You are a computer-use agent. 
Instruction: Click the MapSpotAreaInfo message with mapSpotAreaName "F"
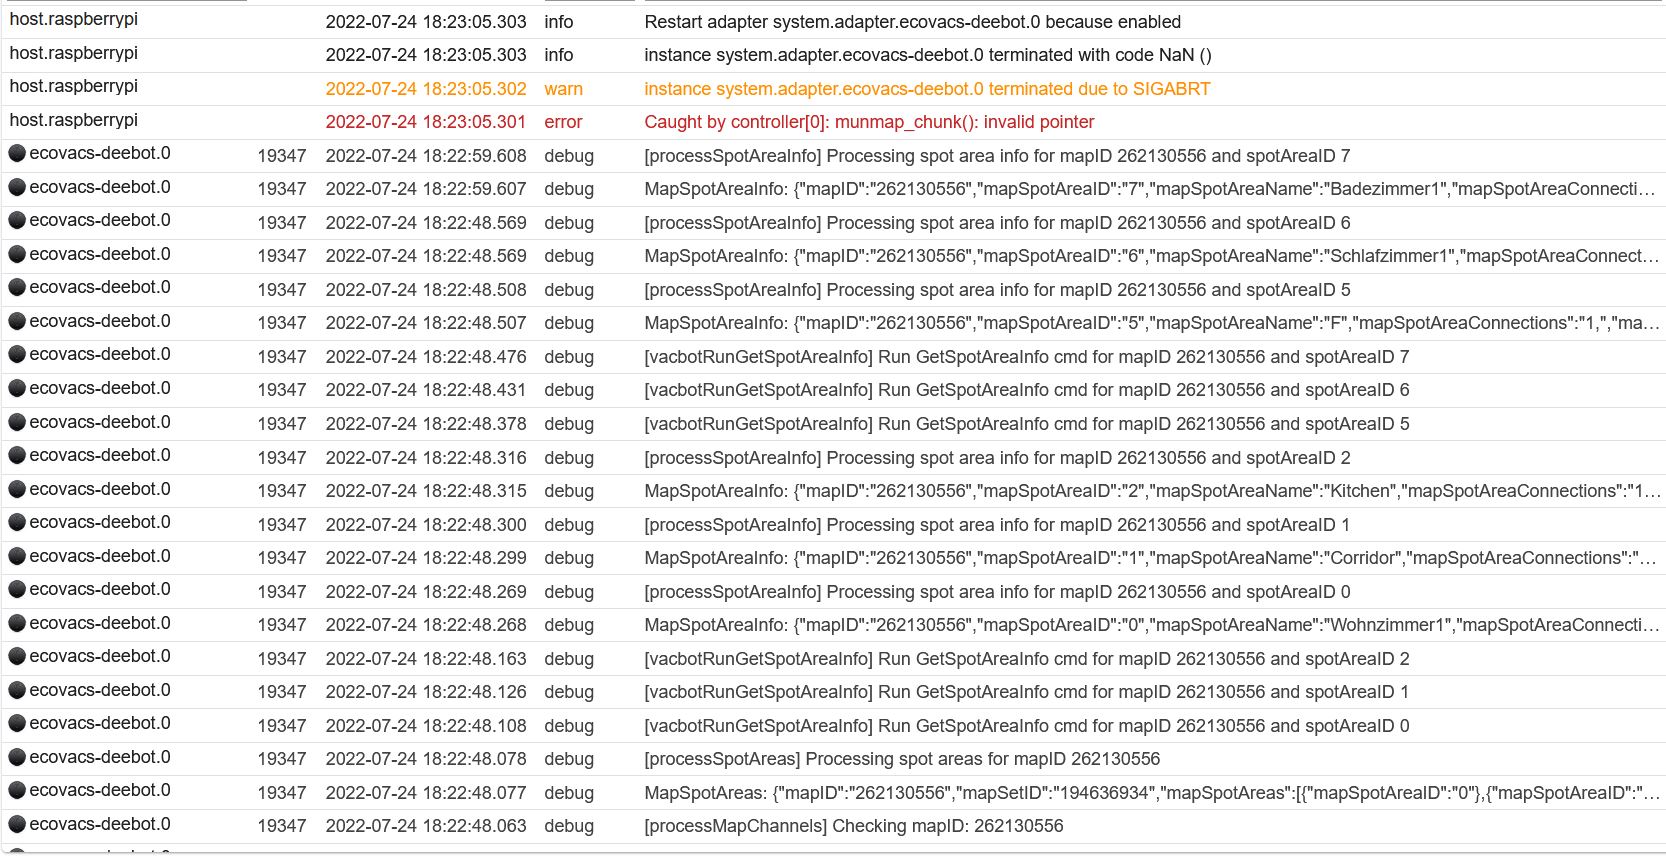pos(1150,323)
